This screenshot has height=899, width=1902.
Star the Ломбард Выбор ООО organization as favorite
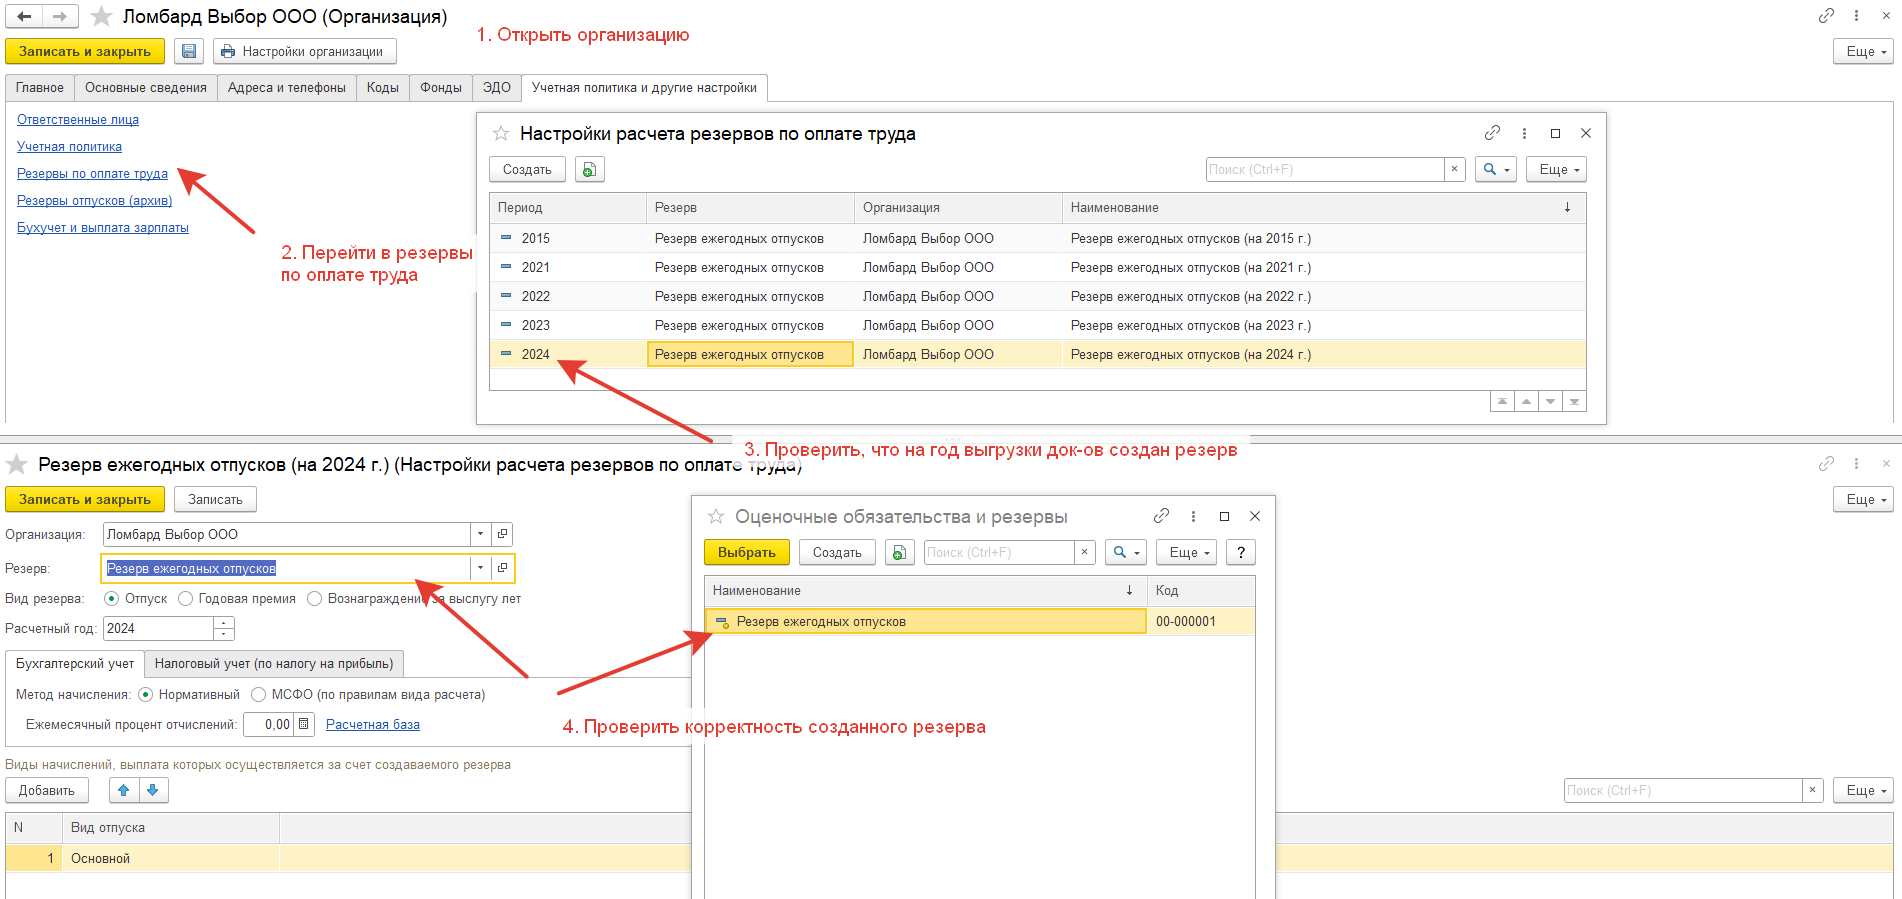coord(101,17)
